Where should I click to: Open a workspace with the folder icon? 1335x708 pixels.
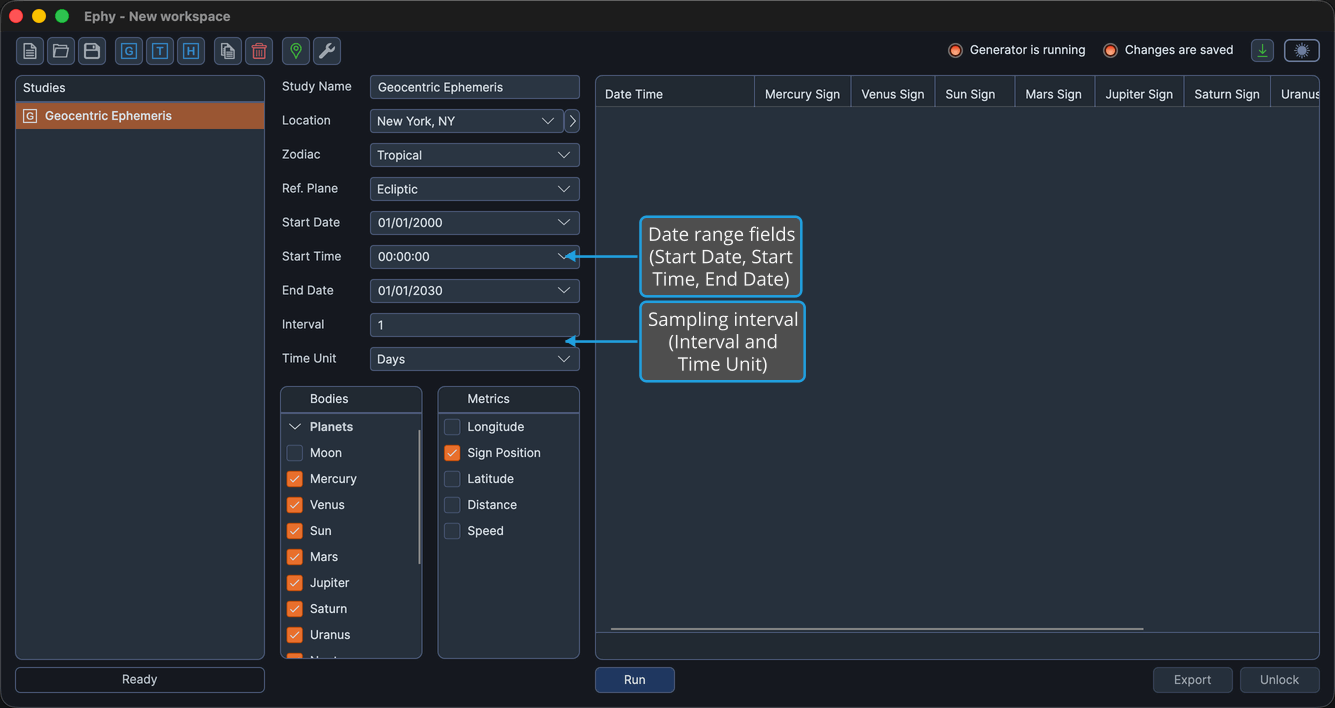[x=61, y=51]
